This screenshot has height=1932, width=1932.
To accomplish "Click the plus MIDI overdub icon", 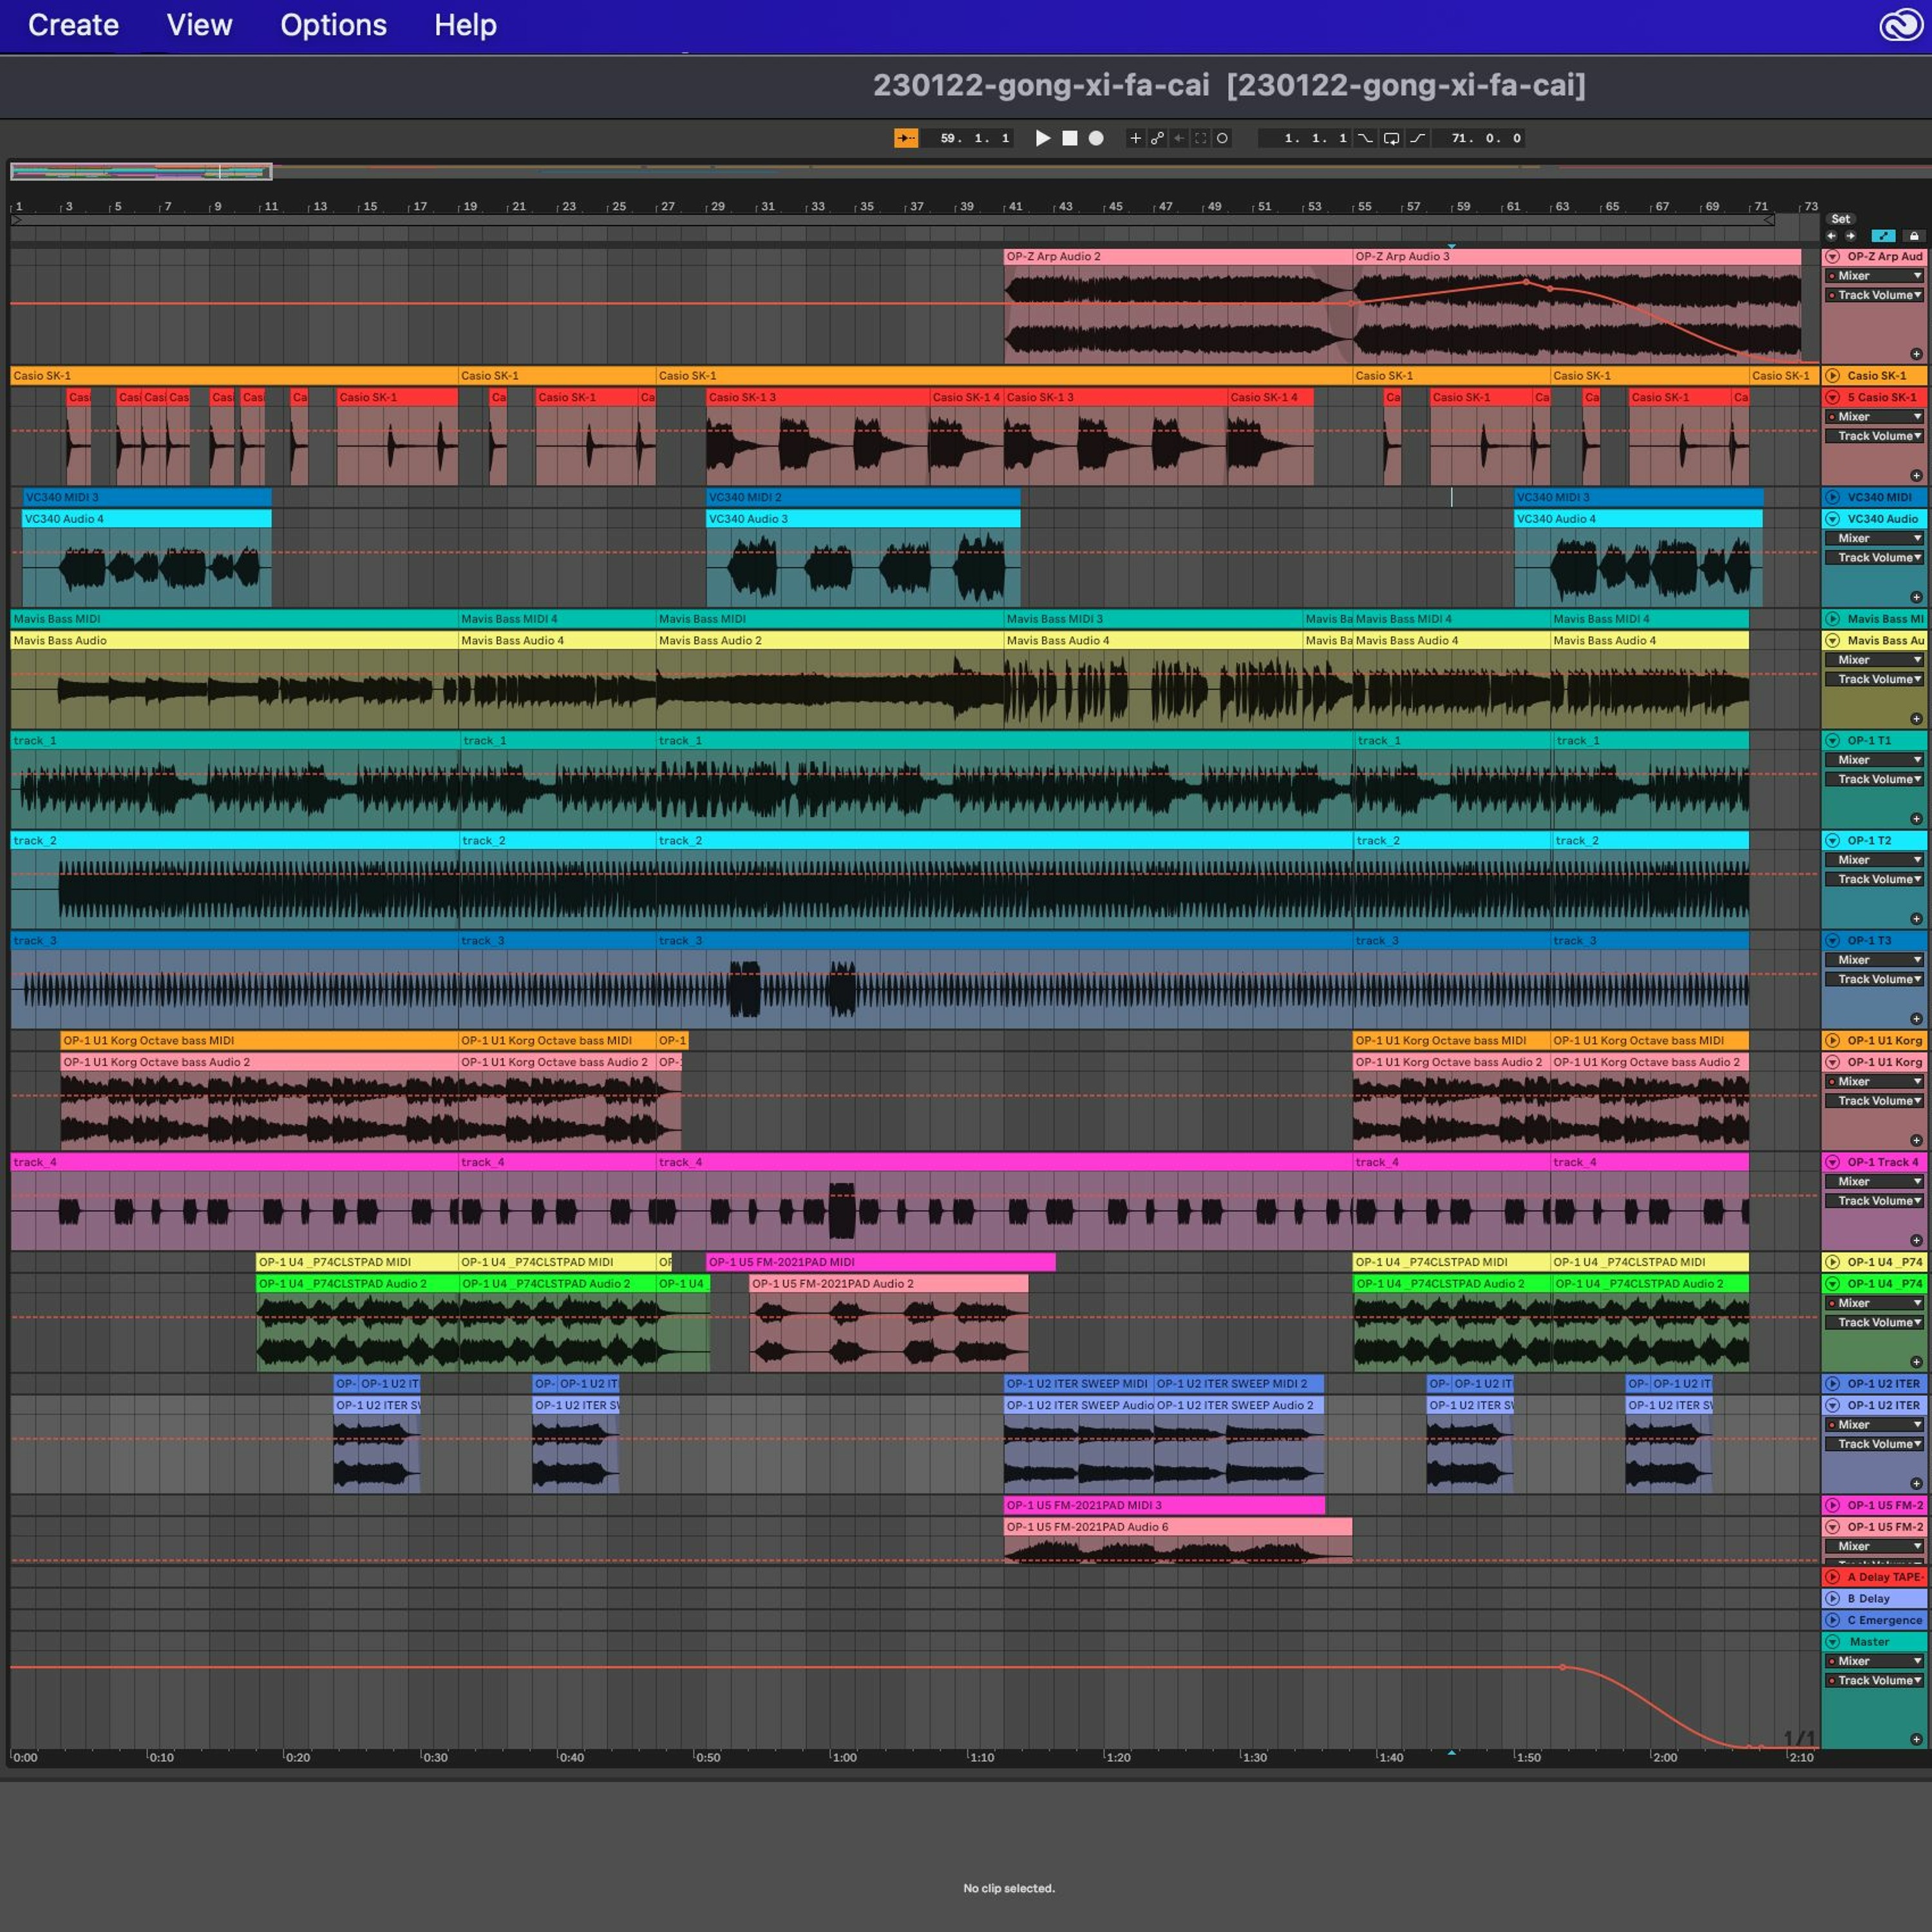I will (1135, 138).
